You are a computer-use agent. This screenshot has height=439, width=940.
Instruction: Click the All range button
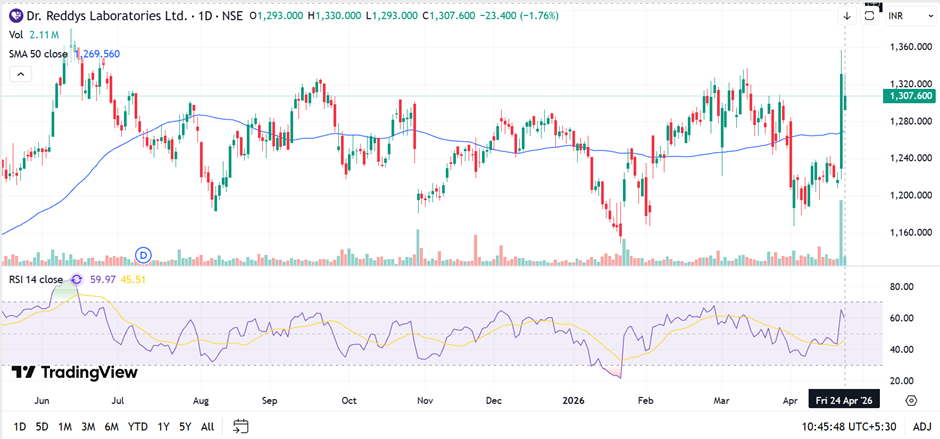coord(207,426)
